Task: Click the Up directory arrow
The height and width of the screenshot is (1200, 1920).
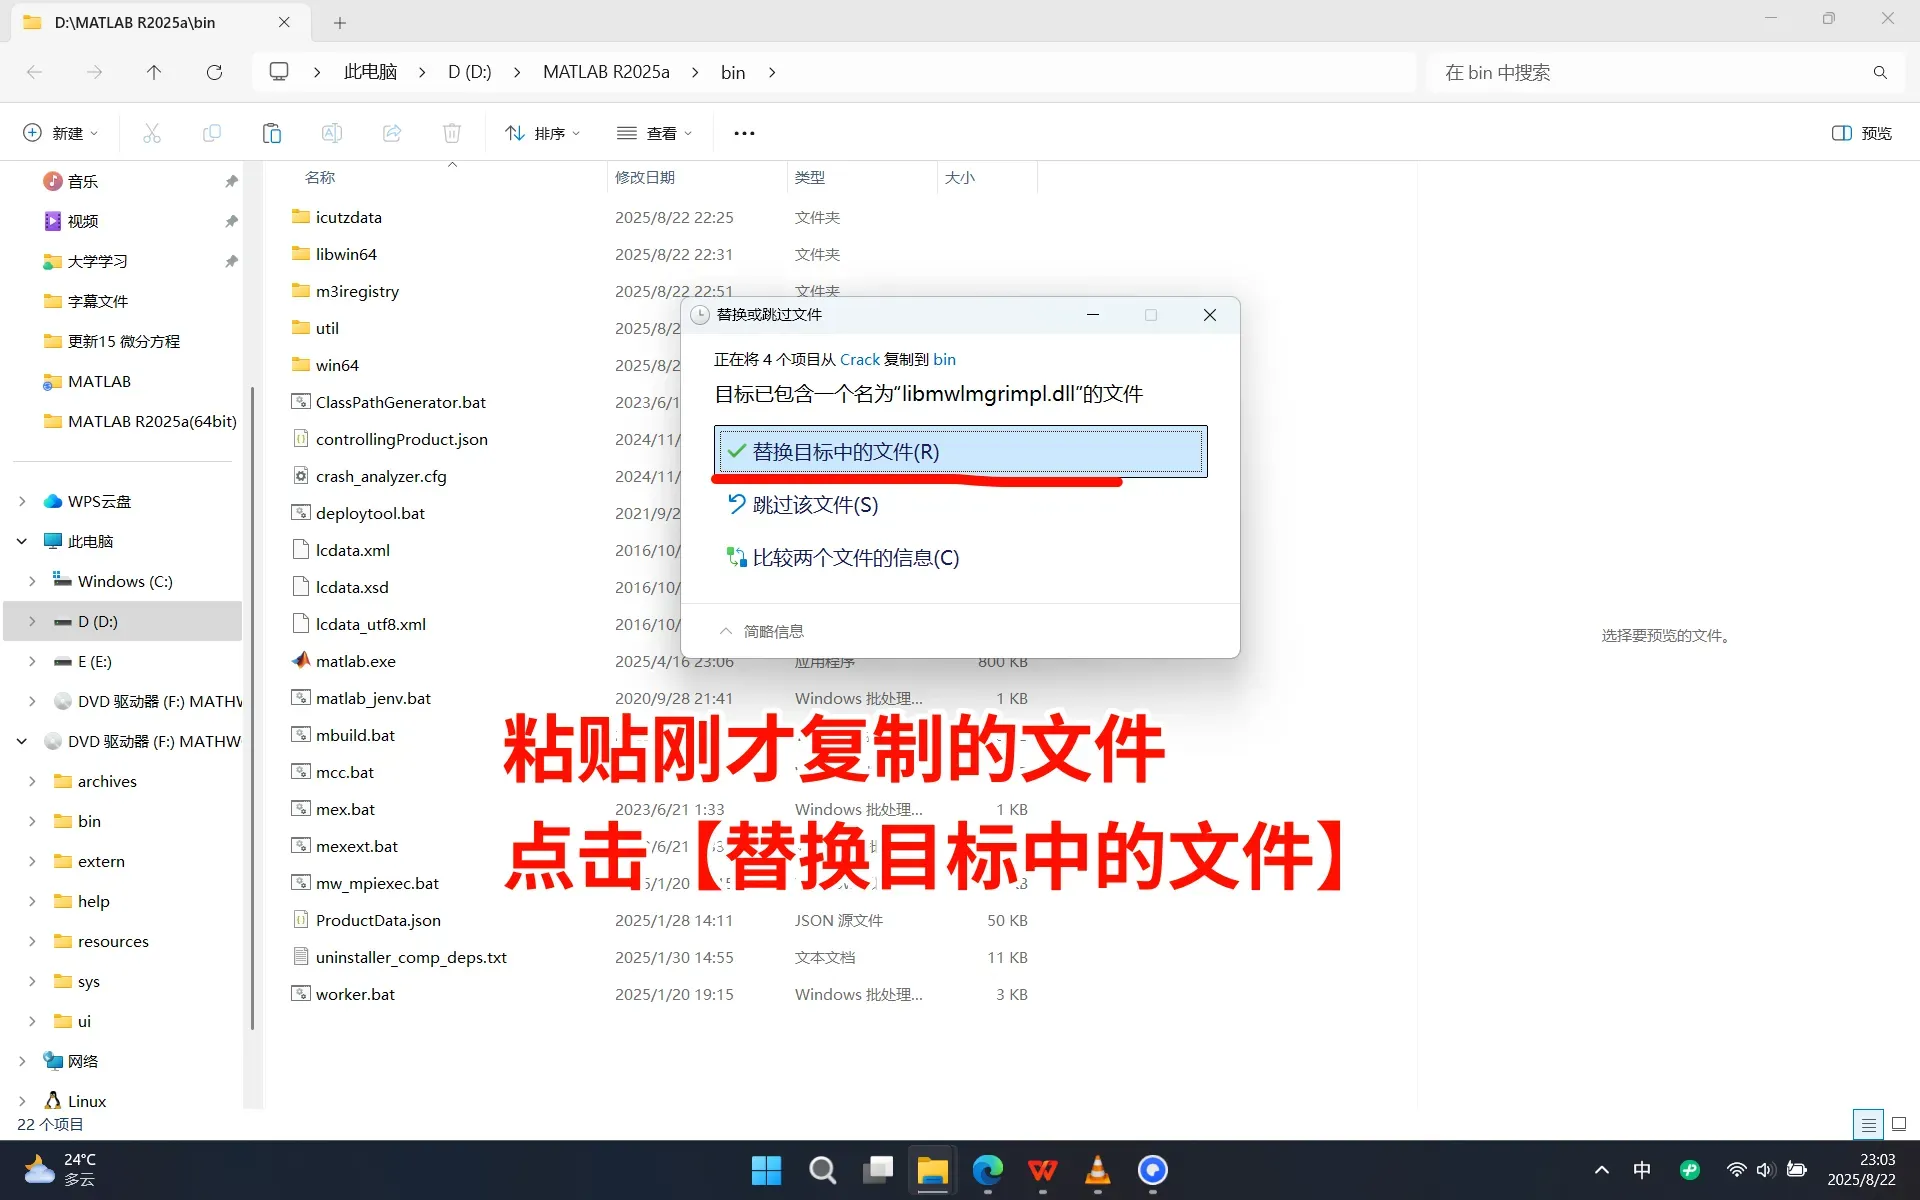Action: coord(153,72)
